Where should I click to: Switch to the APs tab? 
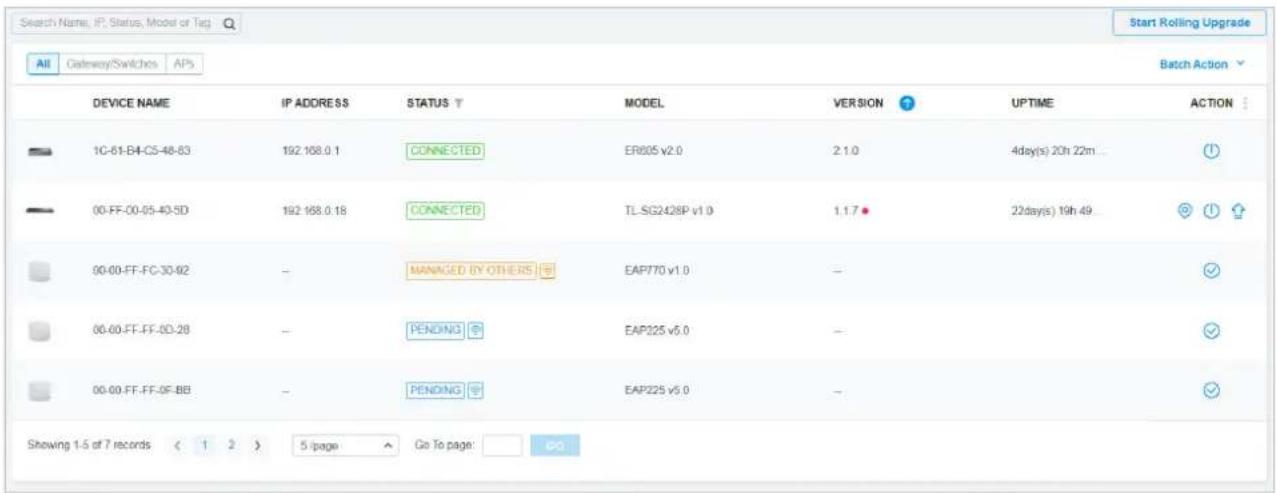[x=183, y=63]
